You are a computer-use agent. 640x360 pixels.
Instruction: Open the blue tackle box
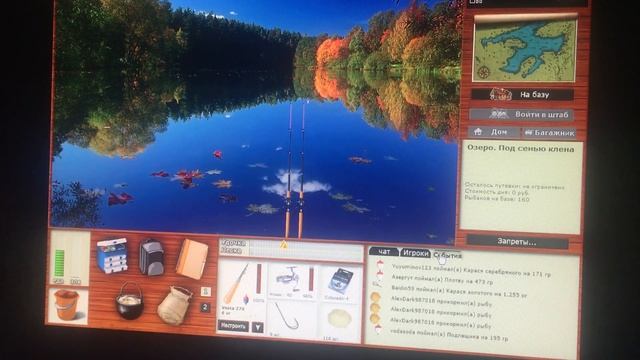[113, 255]
